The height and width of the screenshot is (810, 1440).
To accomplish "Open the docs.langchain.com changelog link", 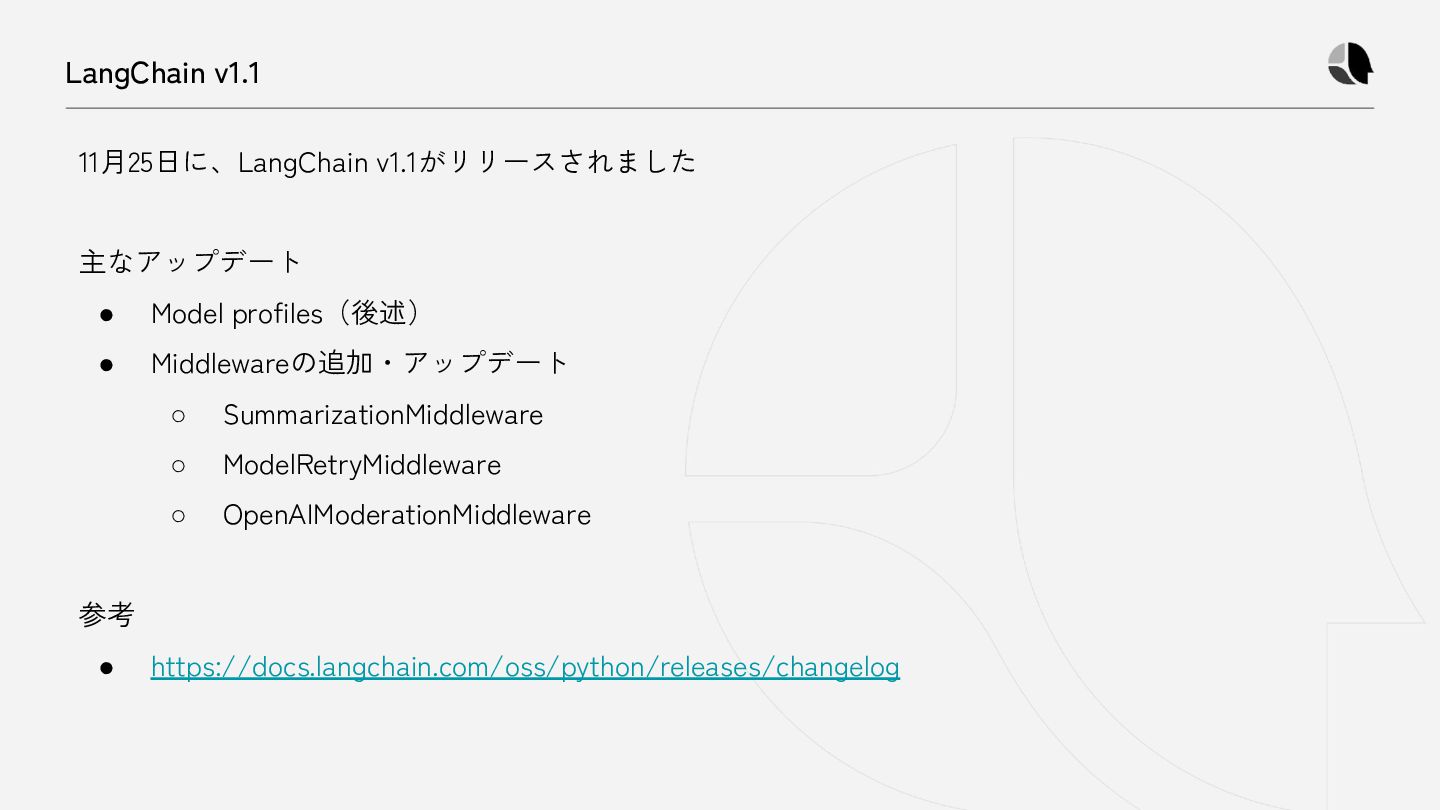I will pyautogui.click(x=525, y=667).
